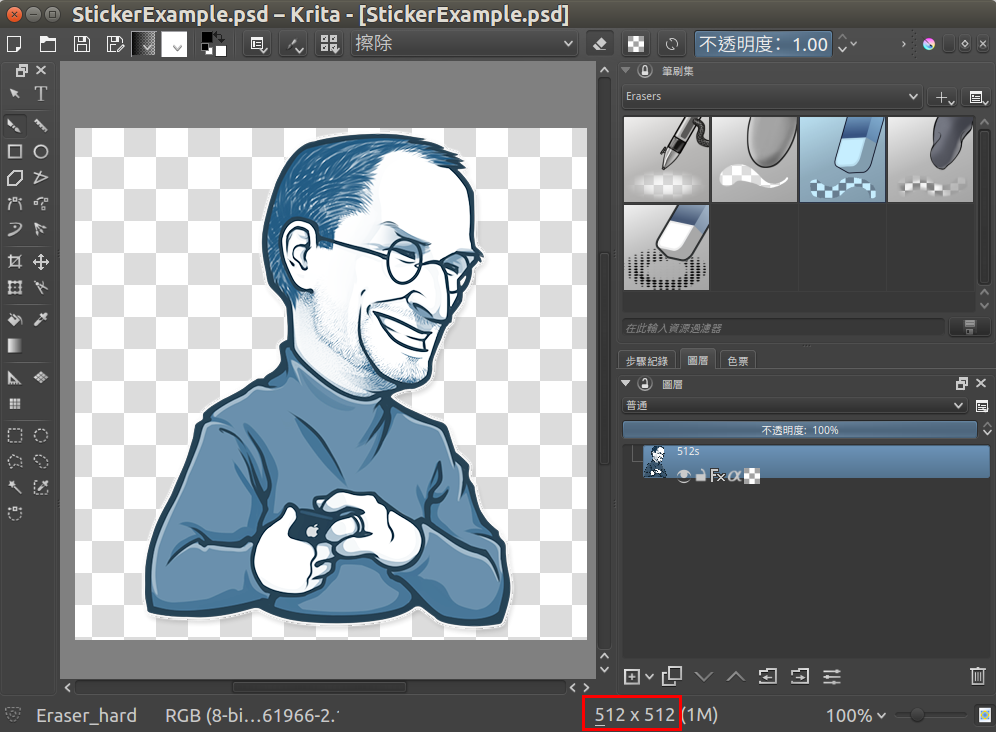Select the Text tool in toolbox
The width and height of the screenshot is (996, 732).
click(41, 94)
